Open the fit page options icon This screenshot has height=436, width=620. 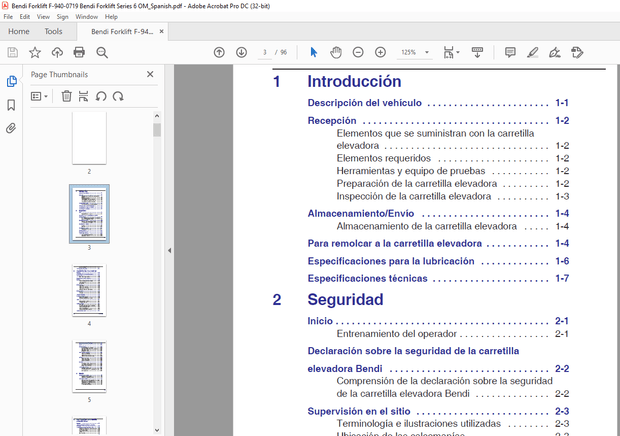pos(451,52)
